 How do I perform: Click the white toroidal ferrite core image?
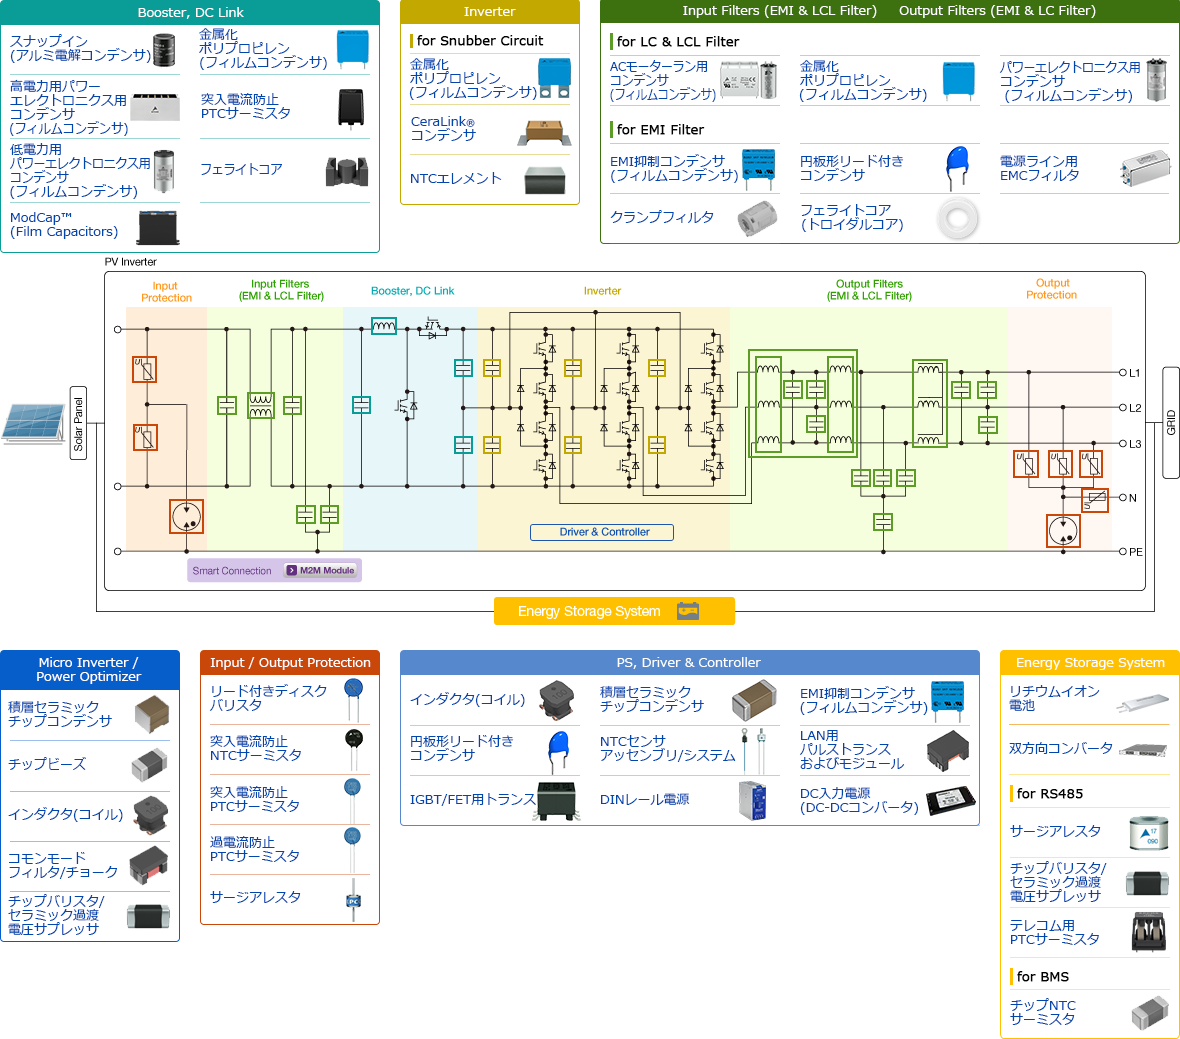tap(957, 218)
